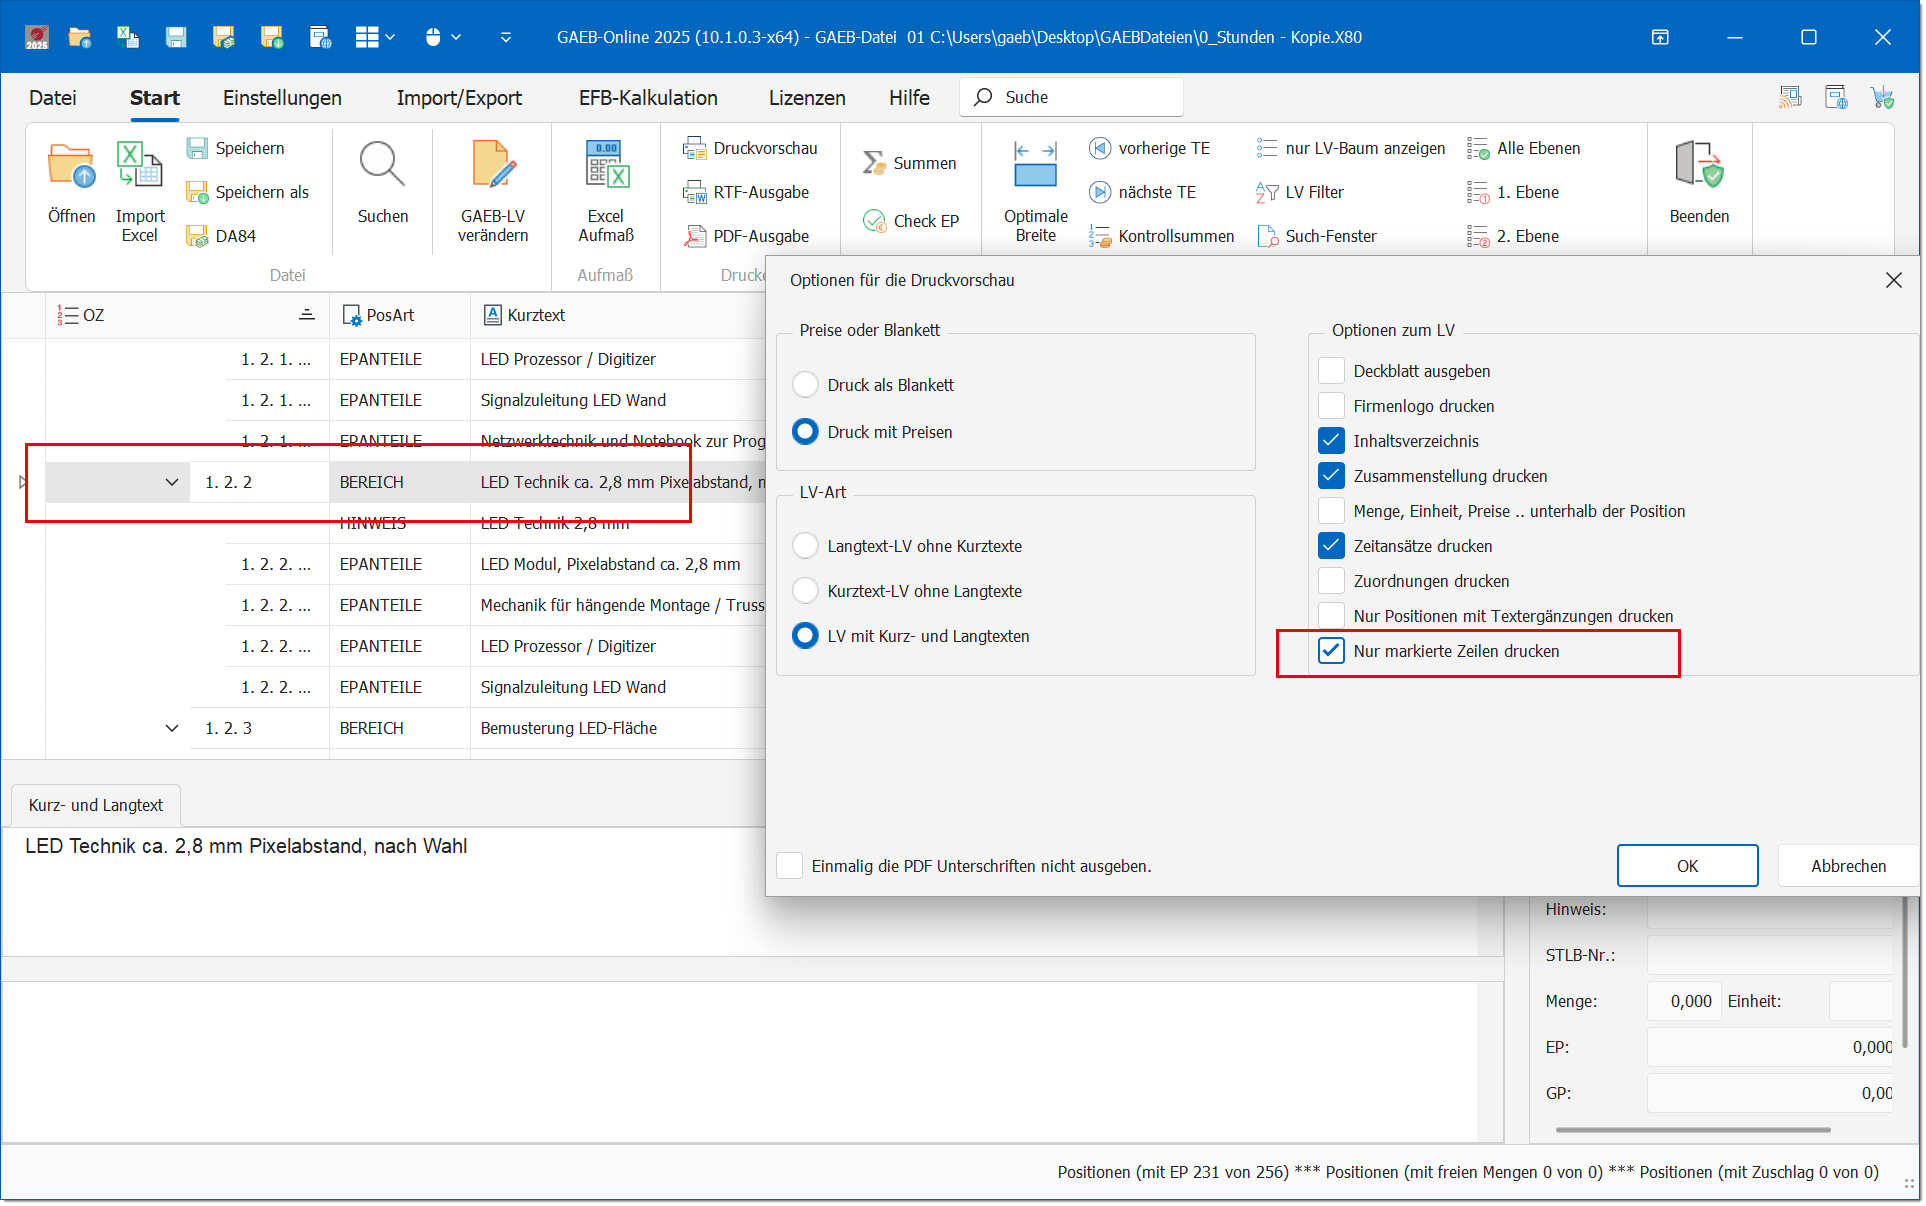Open the Import/Export ribbon tab
Image resolution: width=1926 pixels, height=1206 pixels.
point(459,98)
